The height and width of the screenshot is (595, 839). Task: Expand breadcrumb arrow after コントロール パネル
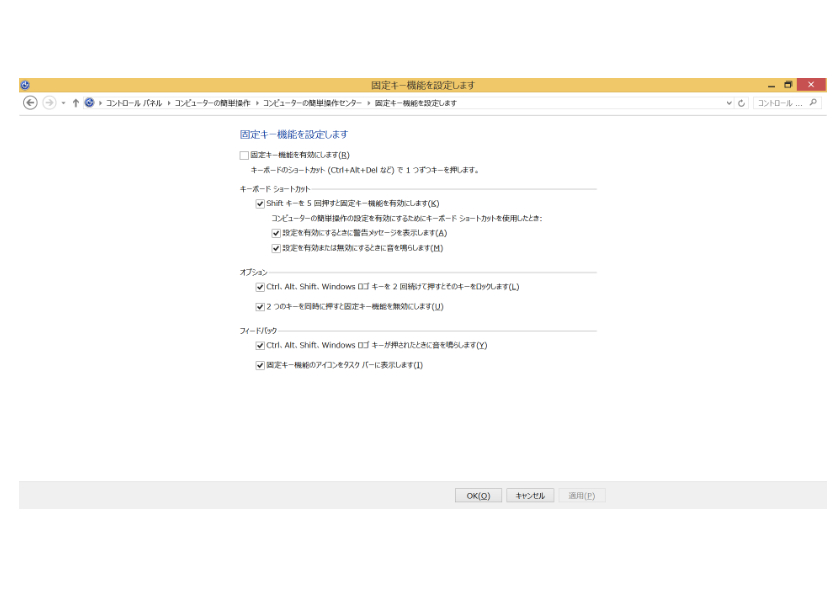pos(169,103)
